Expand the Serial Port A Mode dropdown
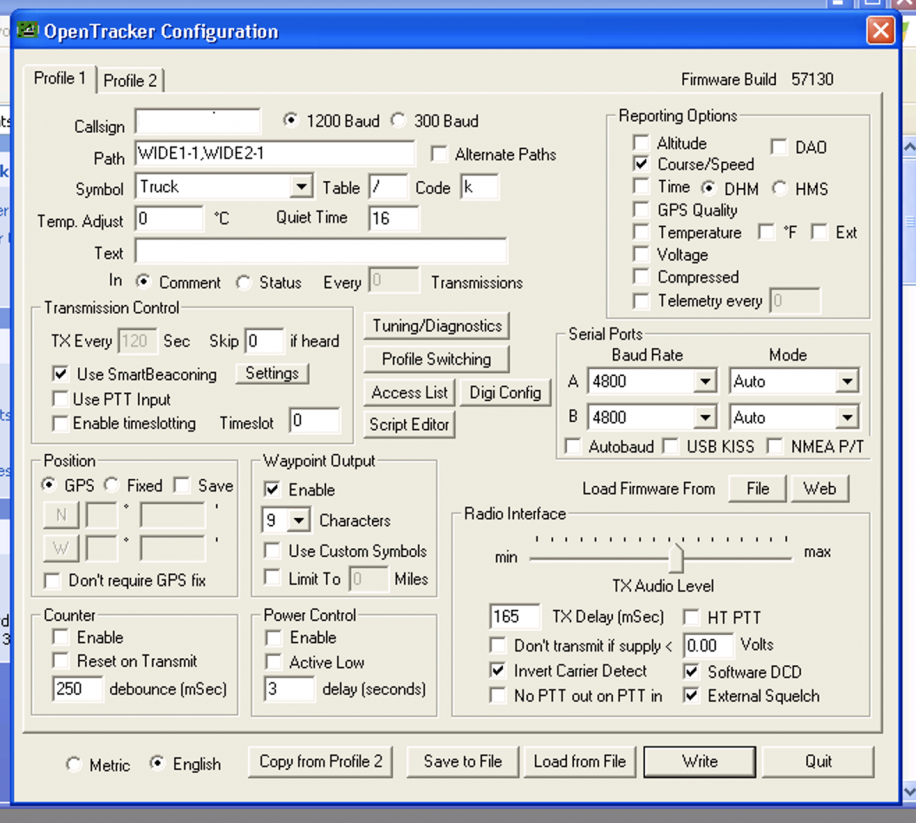 (846, 382)
